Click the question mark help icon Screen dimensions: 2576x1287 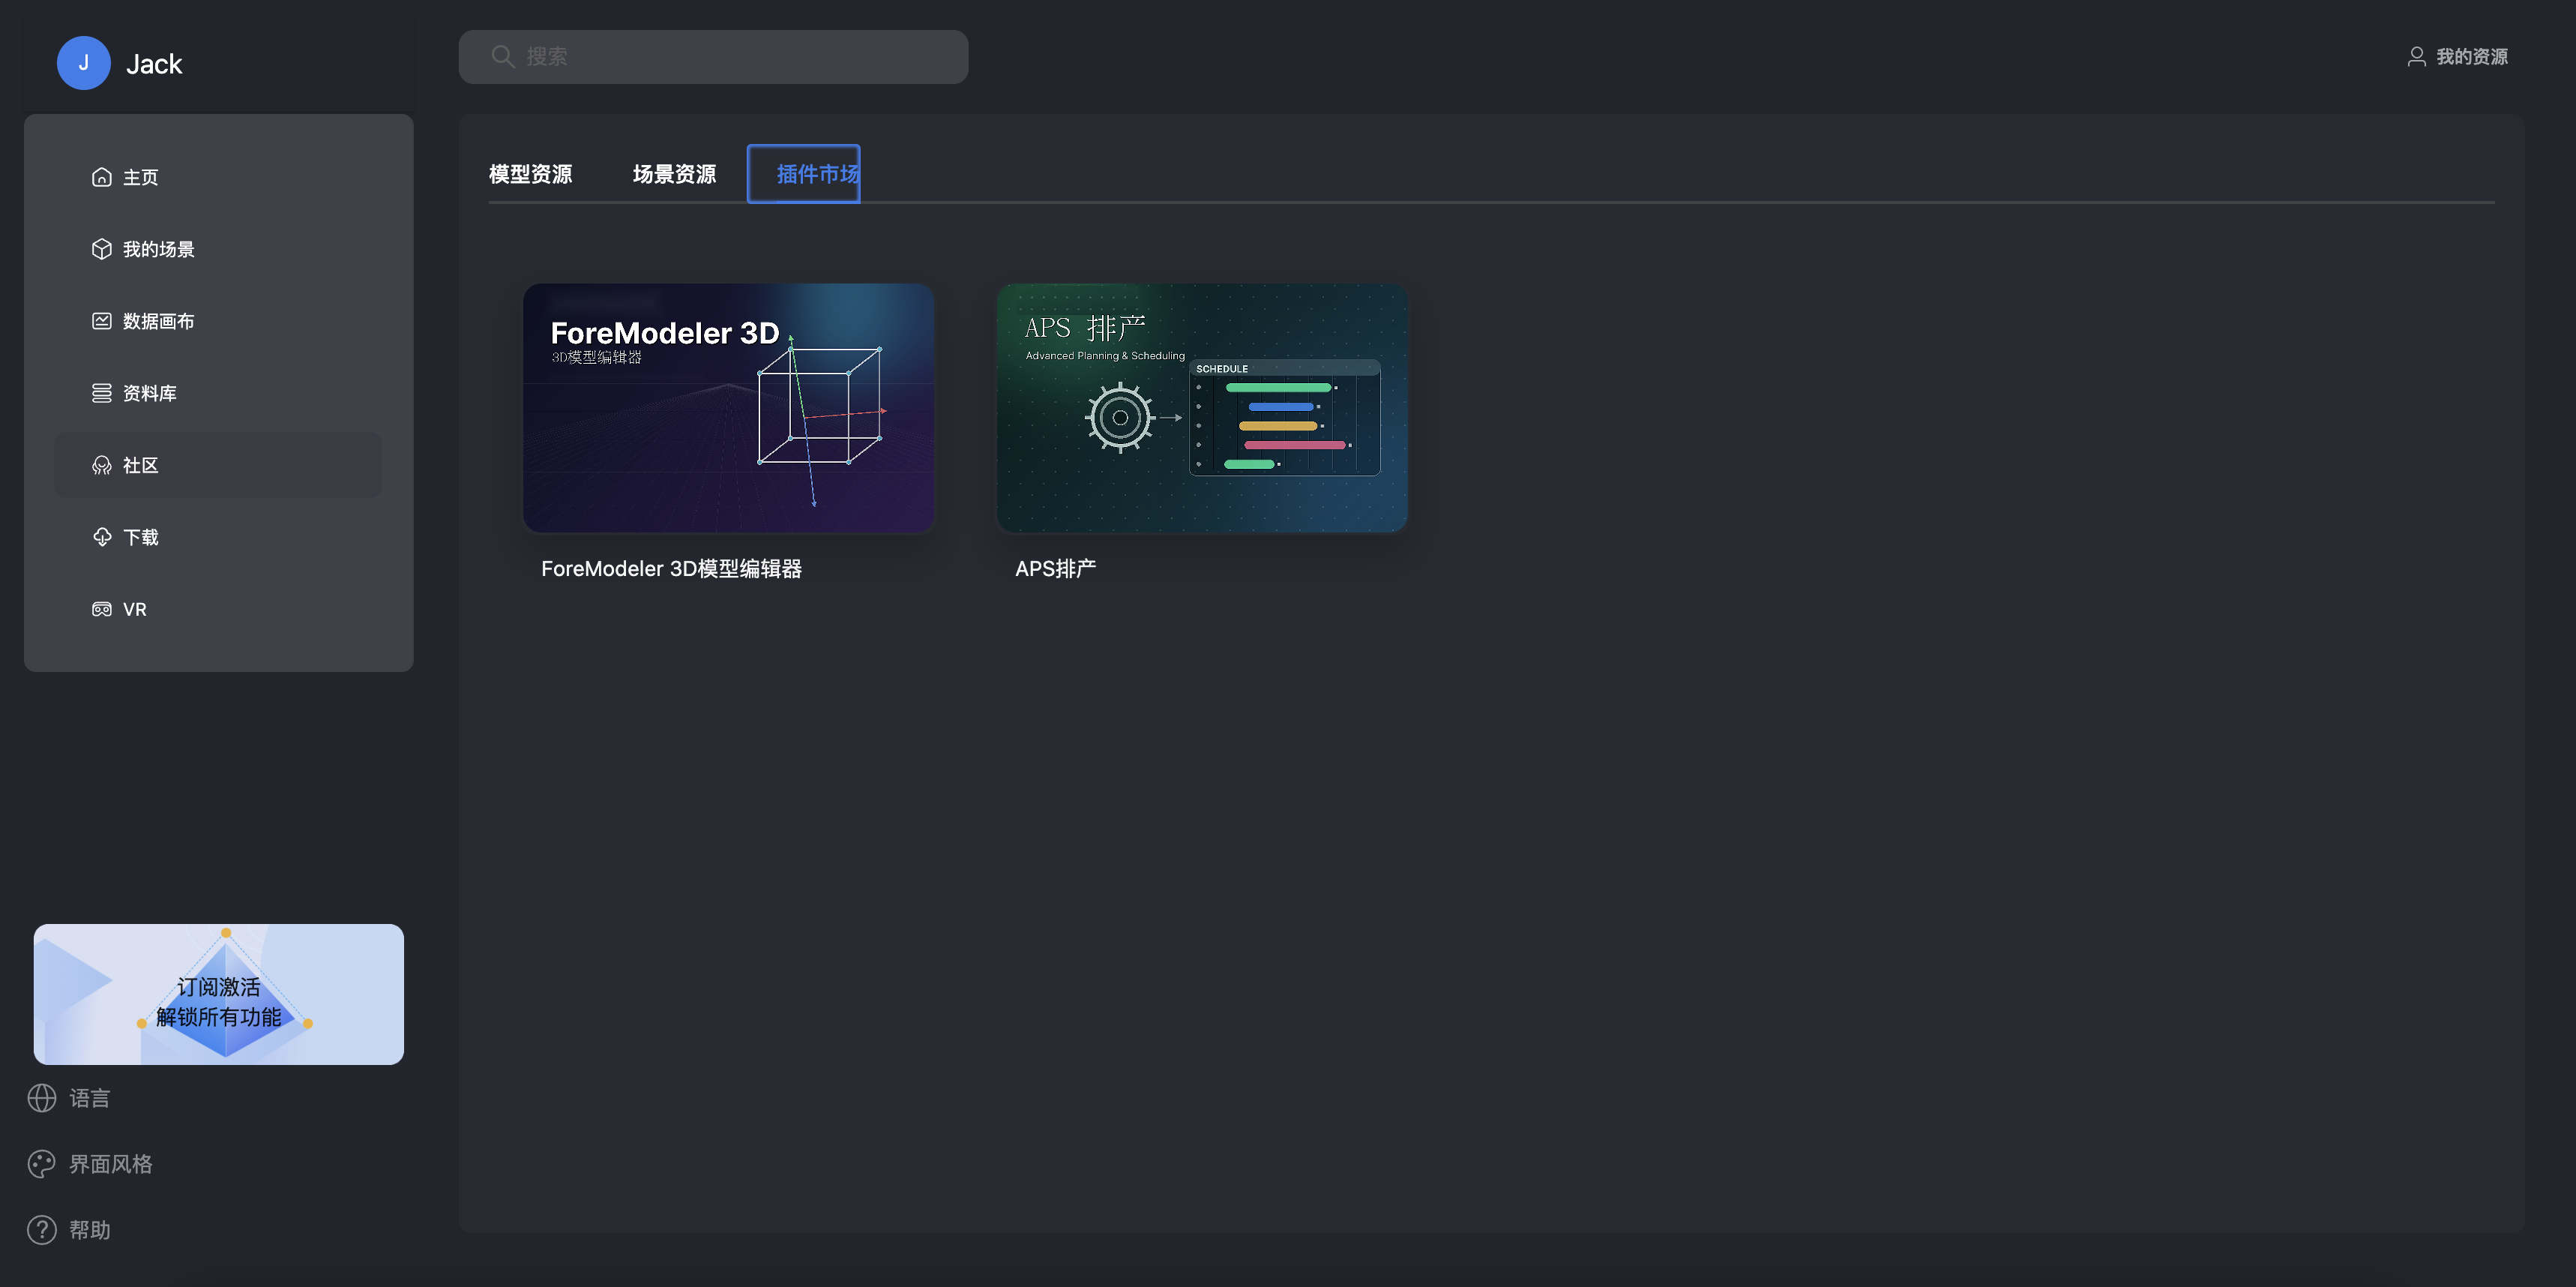(x=42, y=1230)
